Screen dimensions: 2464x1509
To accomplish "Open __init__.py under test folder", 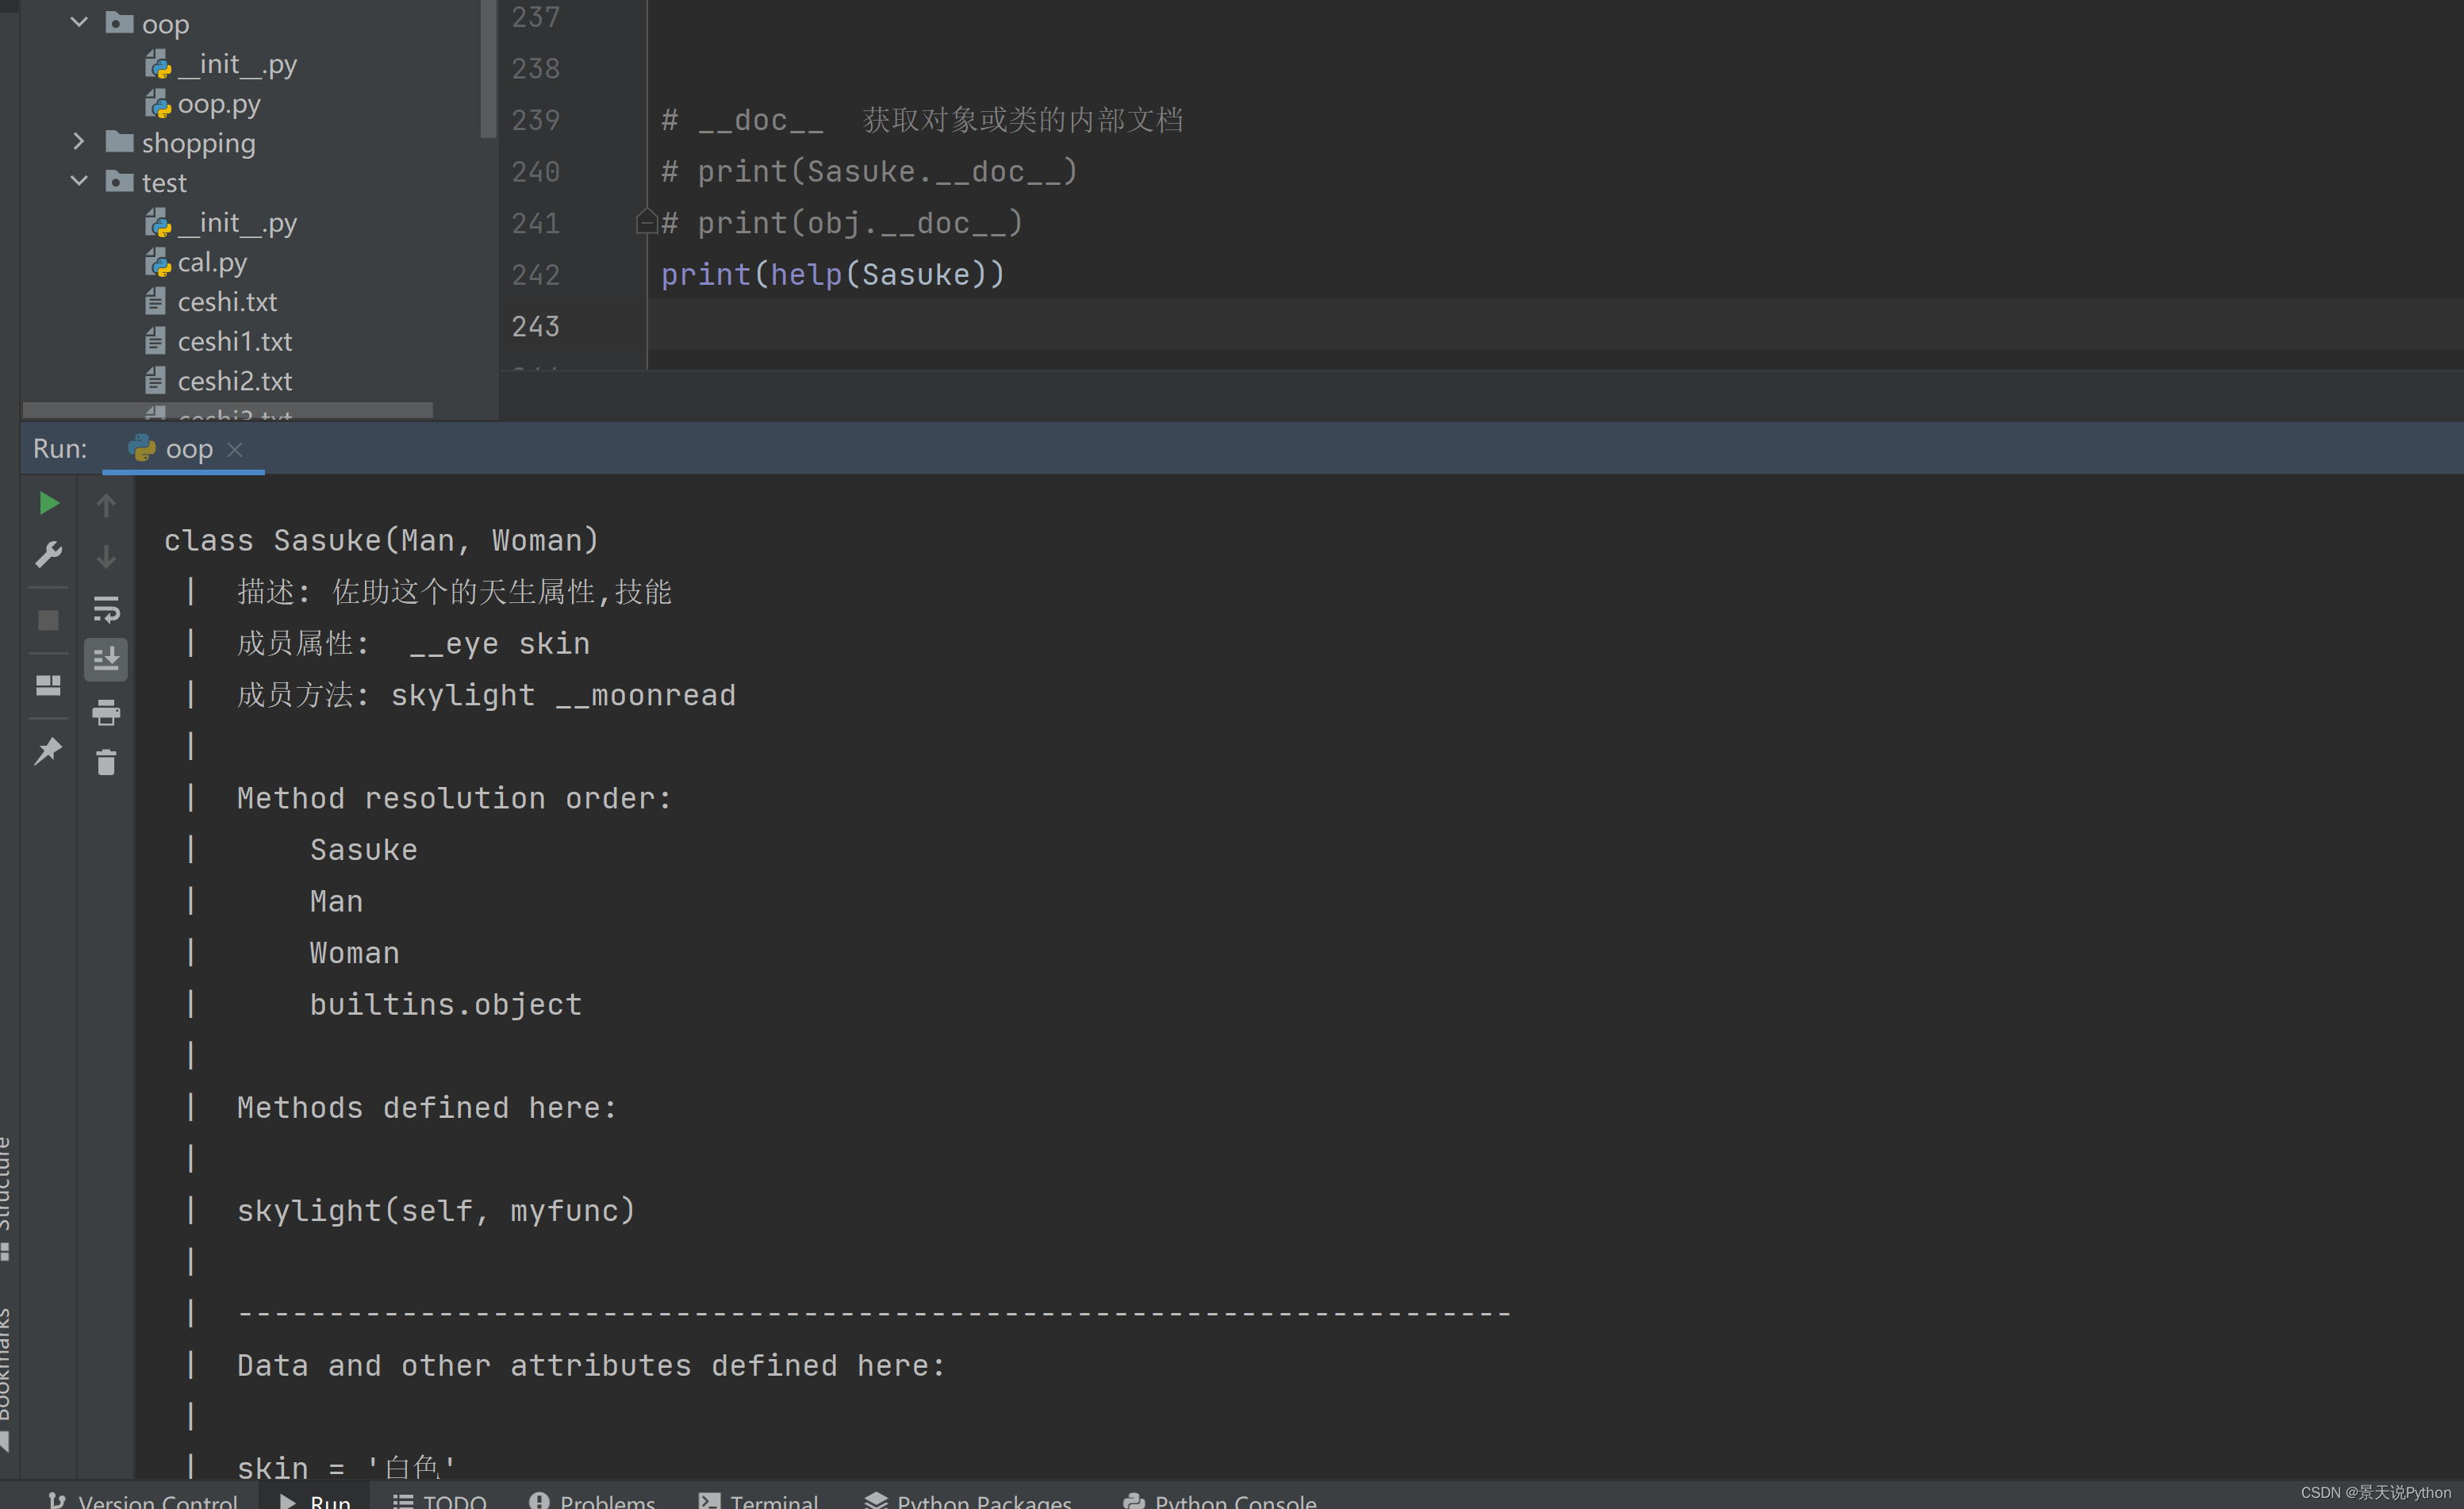I will point(237,222).
